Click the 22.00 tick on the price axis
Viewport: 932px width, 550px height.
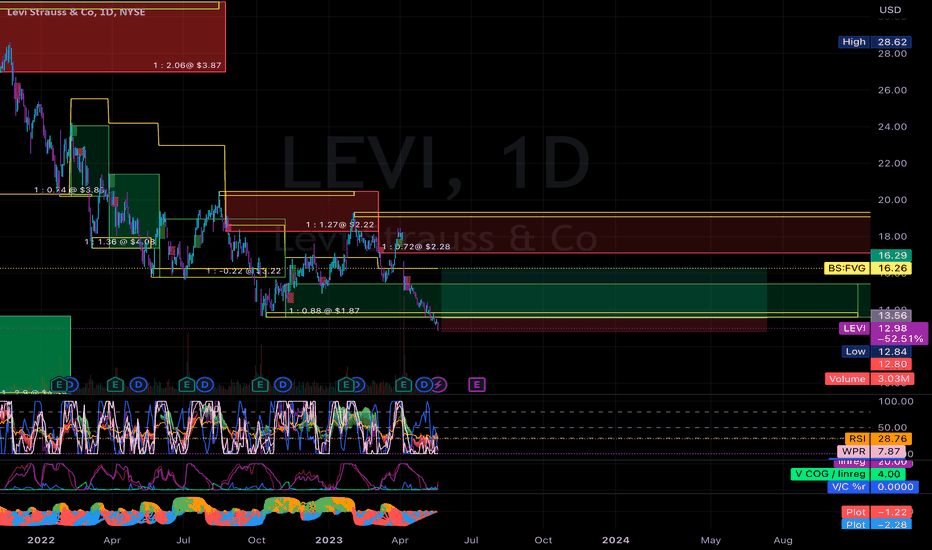[892, 163]
